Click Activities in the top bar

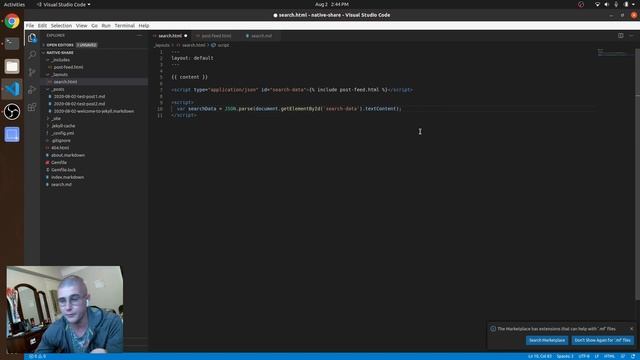[14, 4]
